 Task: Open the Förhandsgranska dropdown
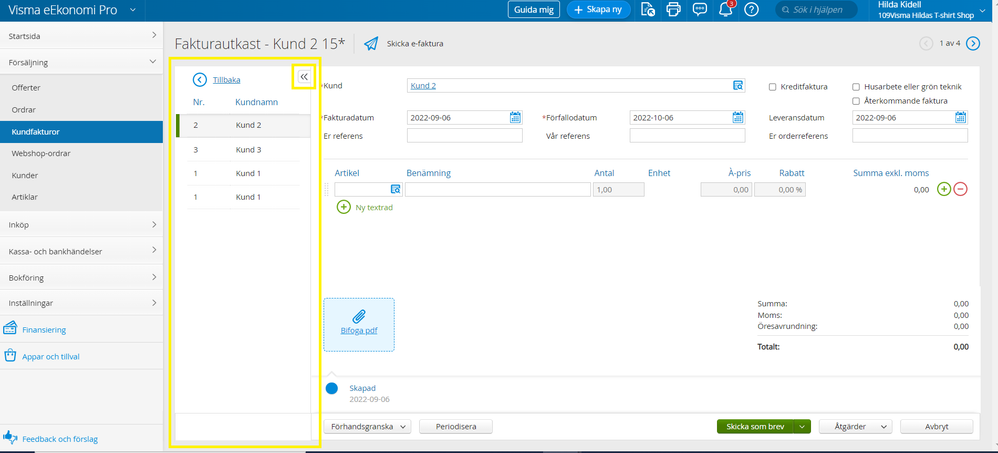pos(367,426)
